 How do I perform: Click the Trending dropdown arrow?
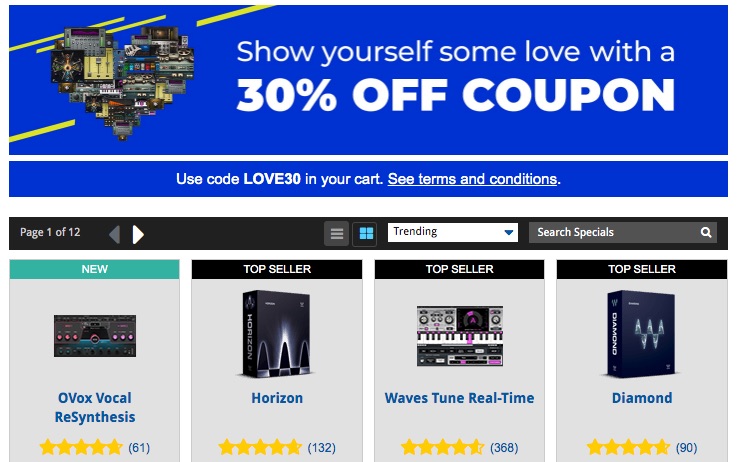coord(509,232)
